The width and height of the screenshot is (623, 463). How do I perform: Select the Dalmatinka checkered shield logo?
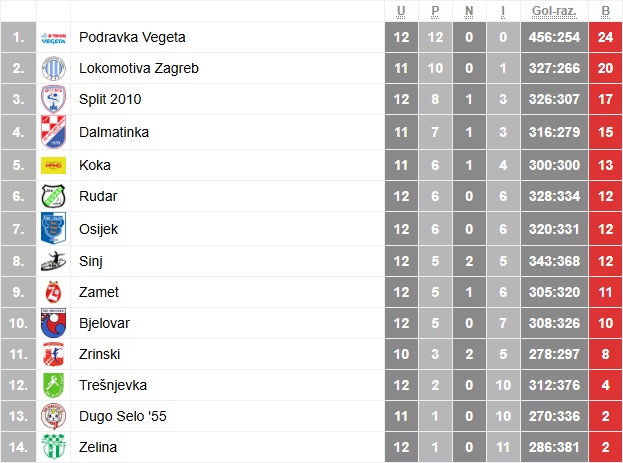tap(53, 132)
